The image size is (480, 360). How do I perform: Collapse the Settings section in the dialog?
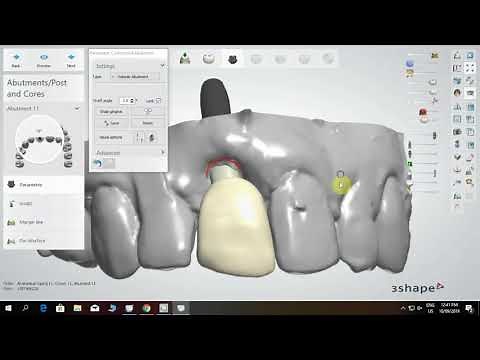point(162,66)
